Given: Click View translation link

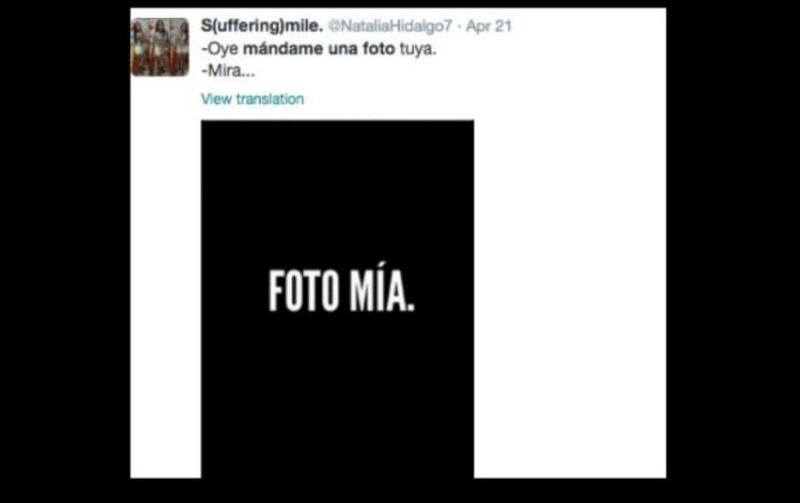Looking at the screenshot, I should click(253, 99).
